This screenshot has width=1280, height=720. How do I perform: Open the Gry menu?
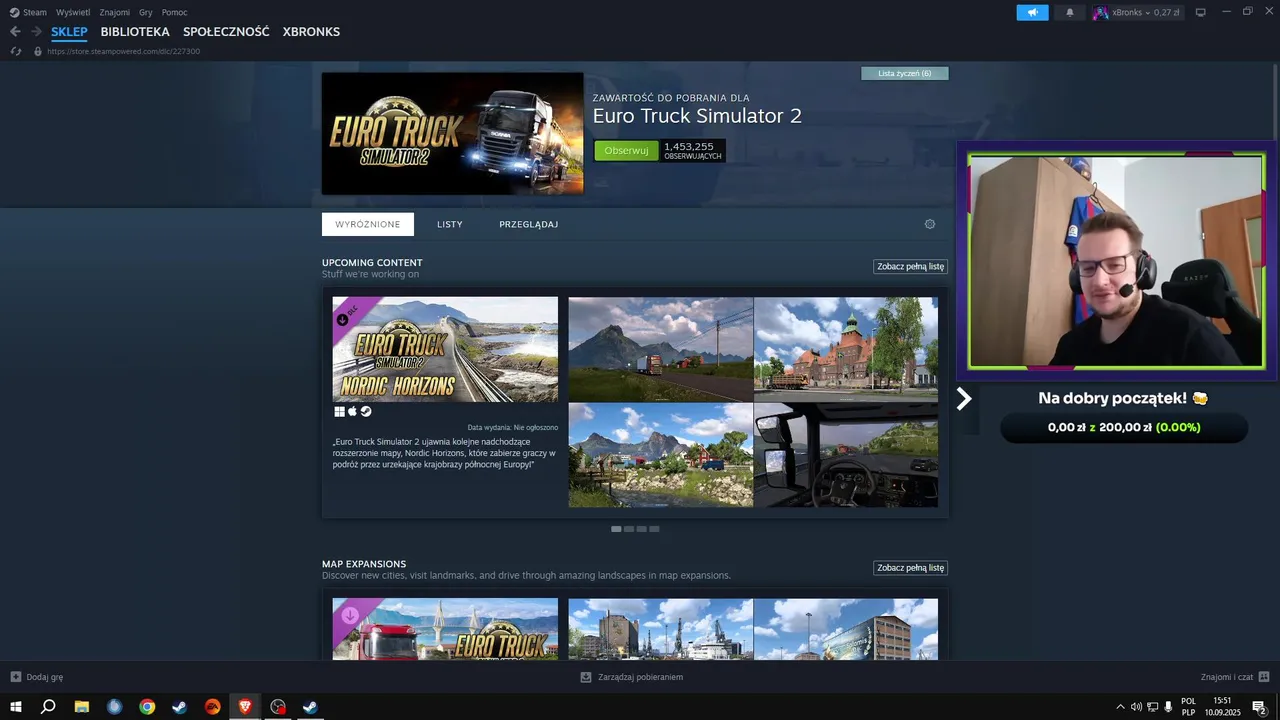coord(146,12)
